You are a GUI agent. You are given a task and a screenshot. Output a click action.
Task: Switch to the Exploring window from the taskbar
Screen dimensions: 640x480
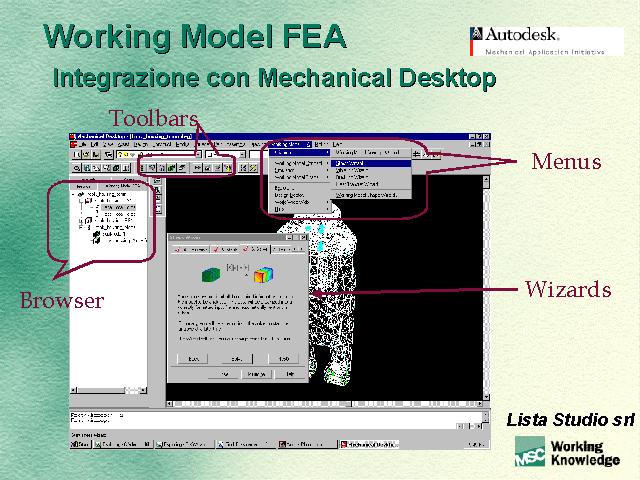(184, 444)
